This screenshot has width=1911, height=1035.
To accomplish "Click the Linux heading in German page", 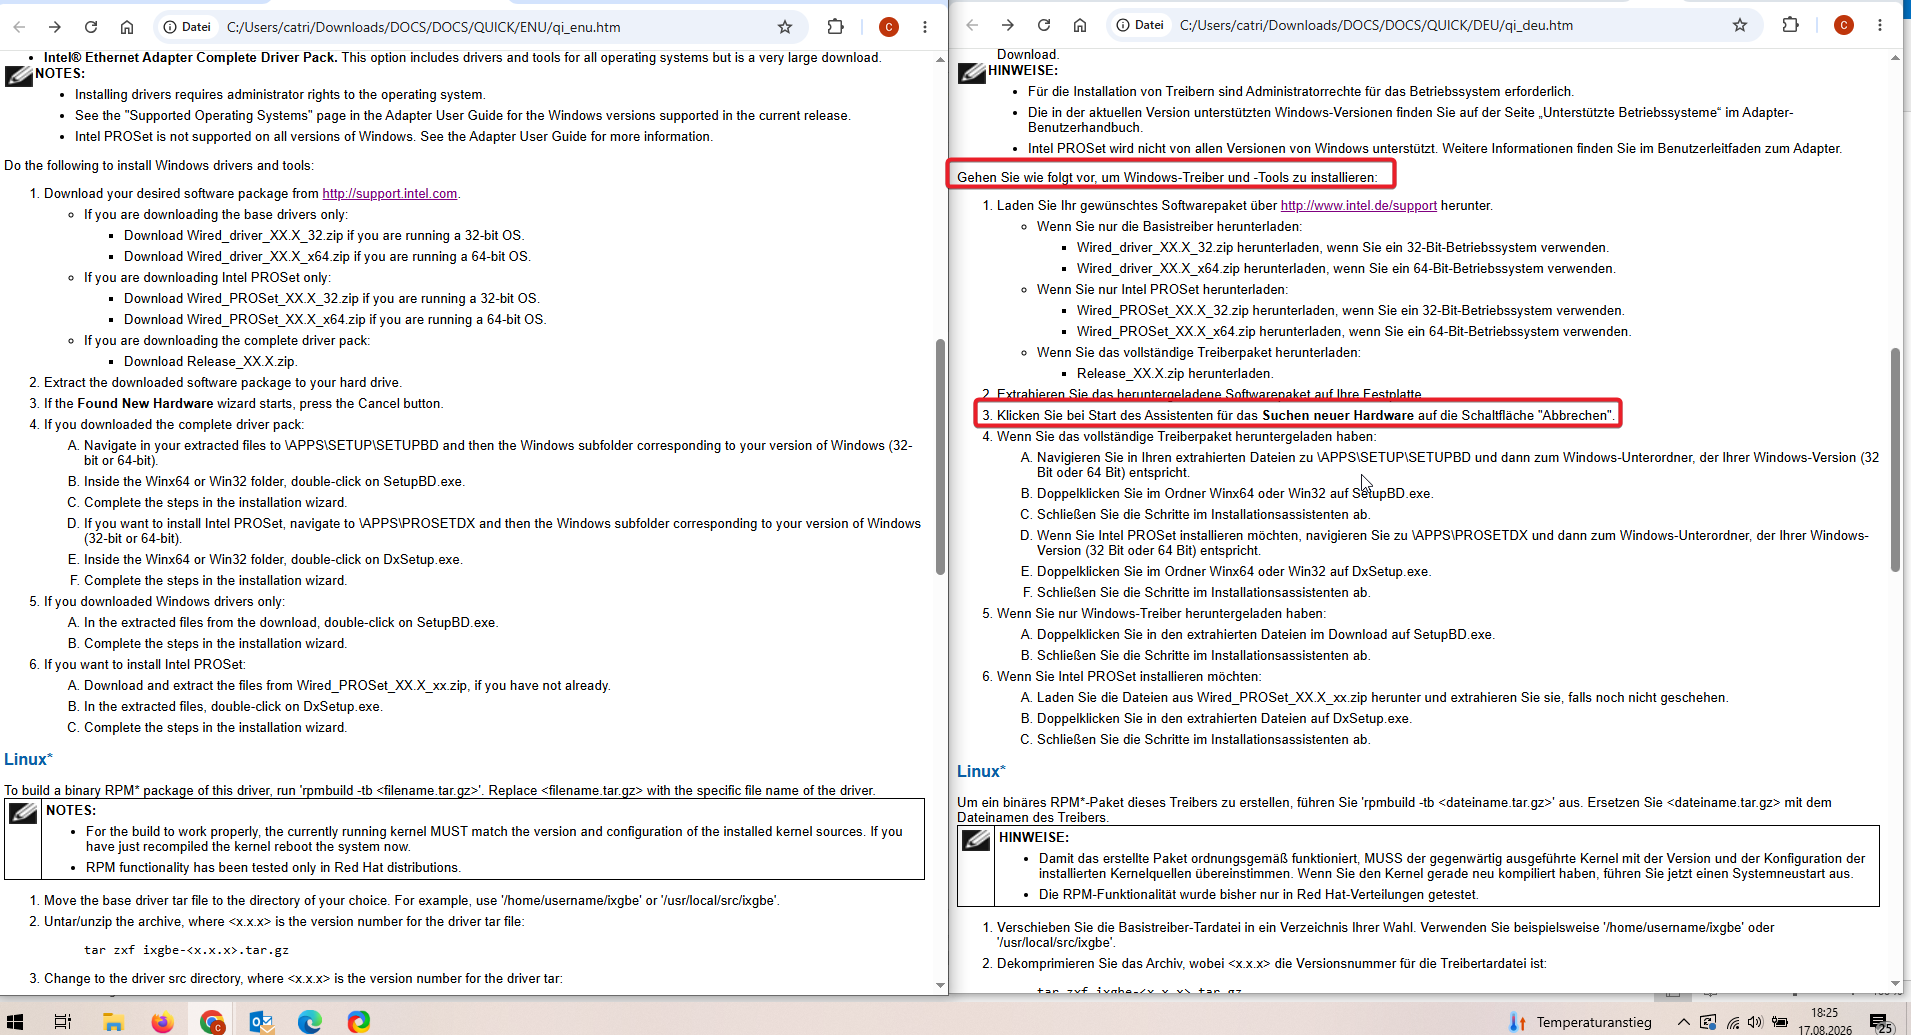I will [981, 771].
